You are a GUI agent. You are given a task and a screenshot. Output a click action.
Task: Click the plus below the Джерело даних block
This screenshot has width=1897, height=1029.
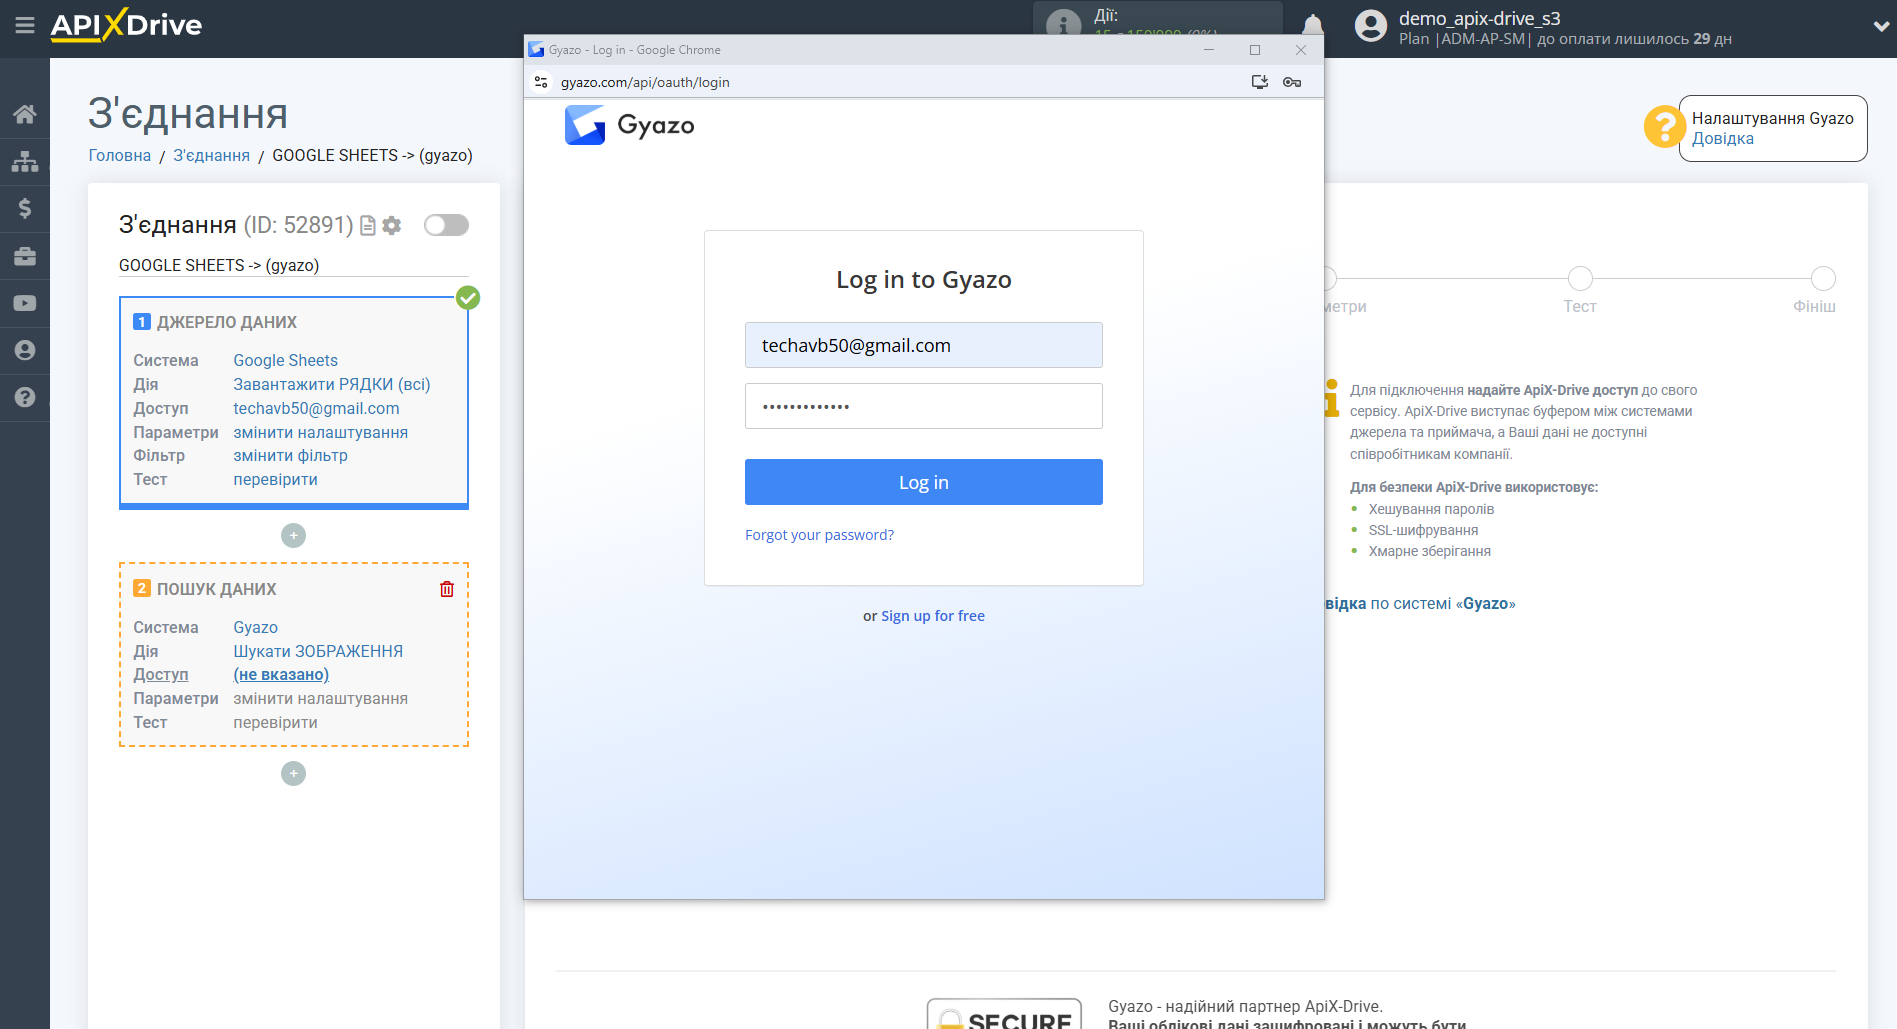[293, 535]
